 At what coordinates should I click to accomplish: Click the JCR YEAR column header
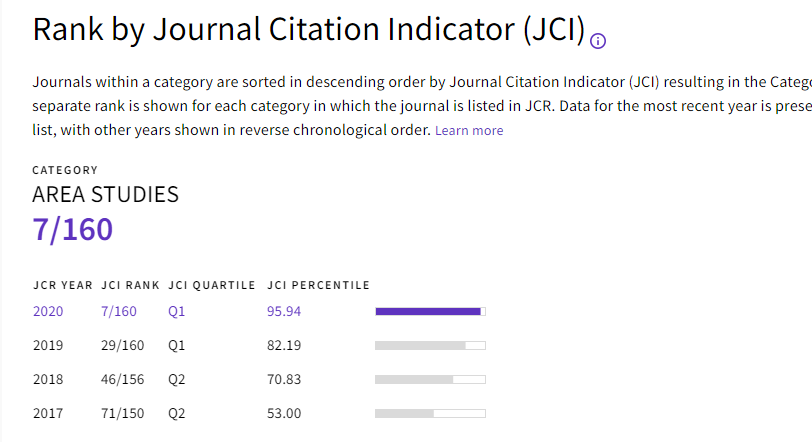point(63,285)
